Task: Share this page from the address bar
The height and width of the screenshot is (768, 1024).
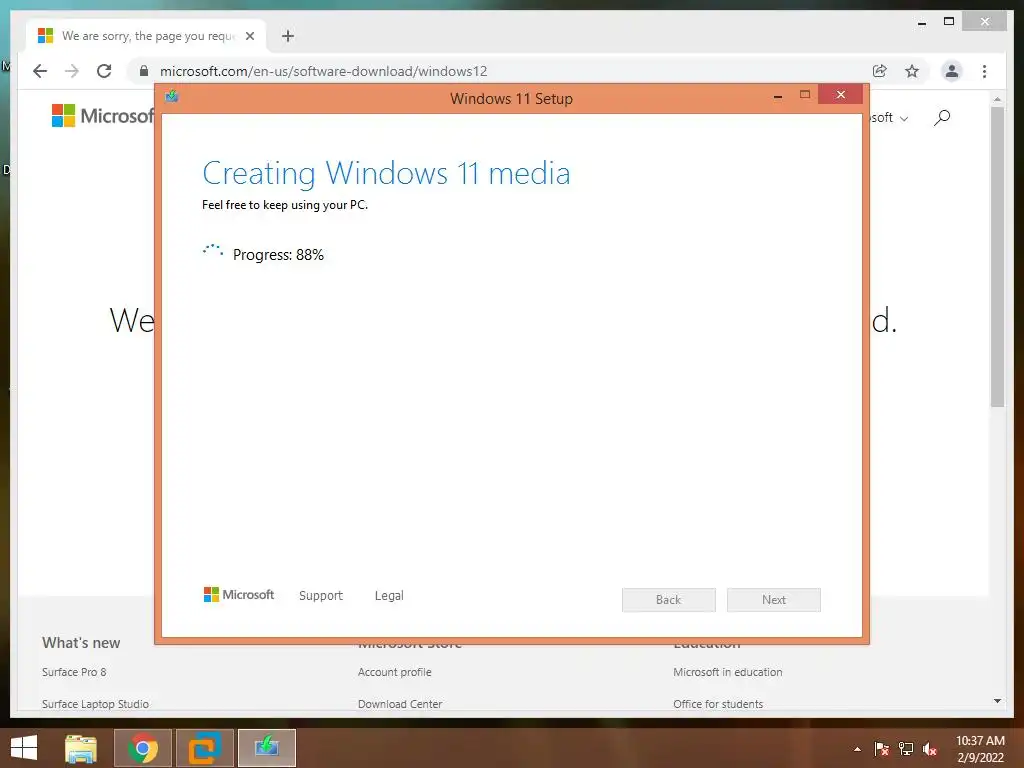Action: 880,71
